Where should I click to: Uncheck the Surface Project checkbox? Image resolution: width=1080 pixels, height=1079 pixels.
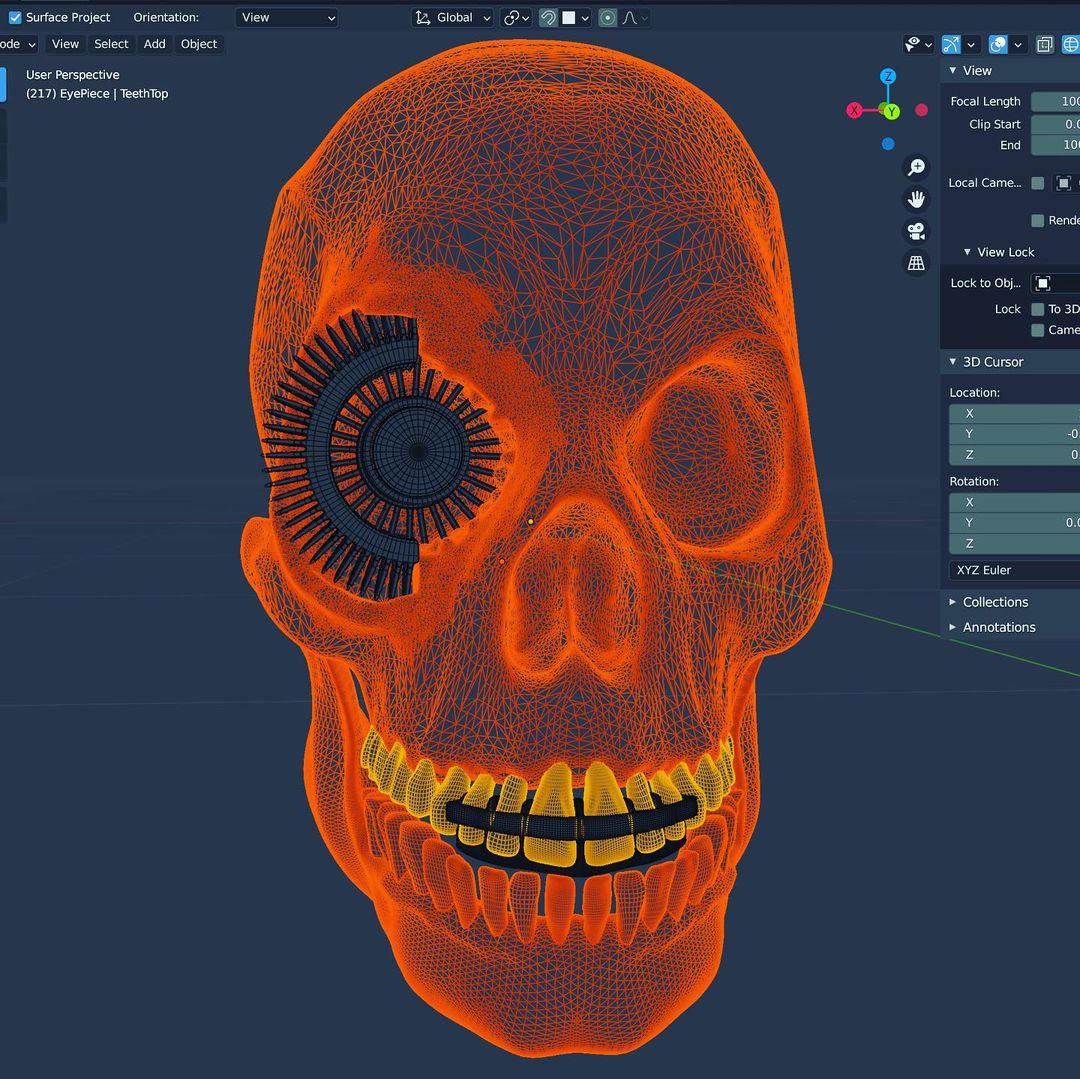[15, 18]
